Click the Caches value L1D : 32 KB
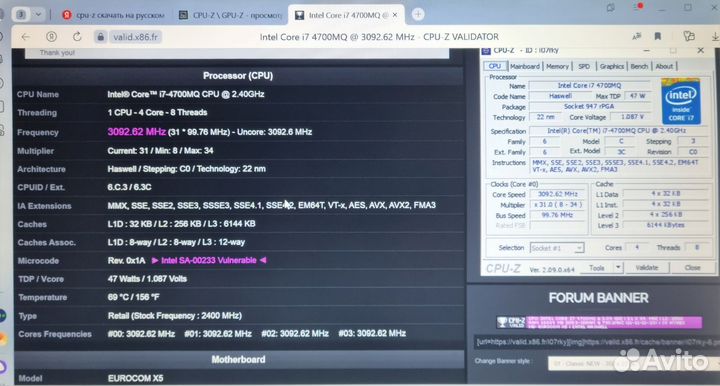 point(181,224)
